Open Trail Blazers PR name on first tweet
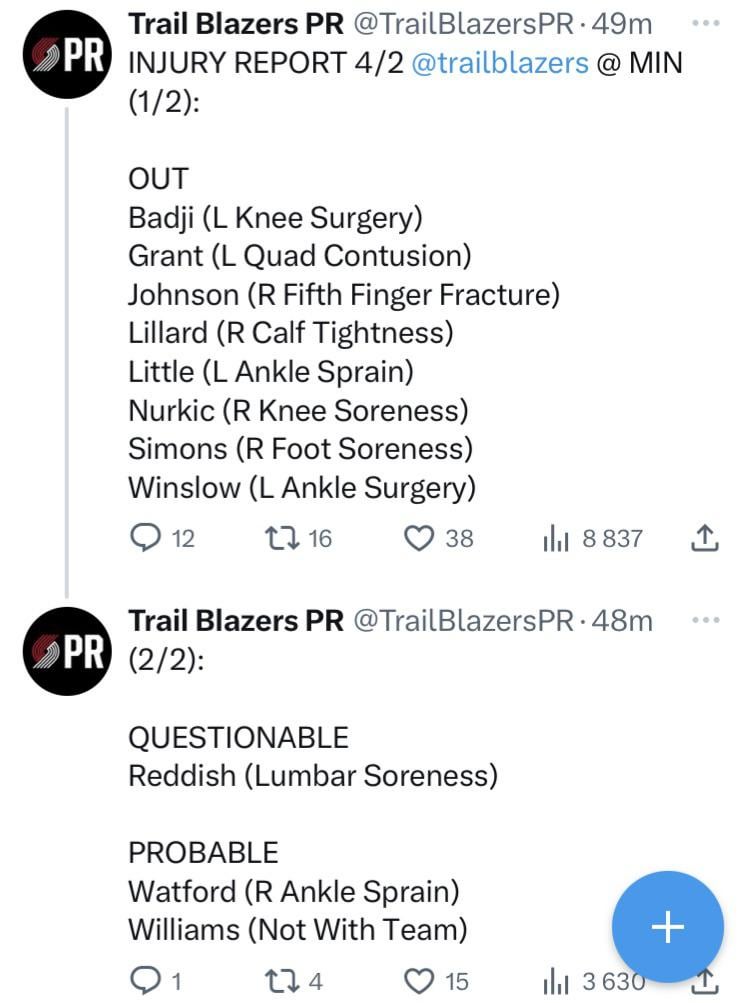Image resolution: width=741 pixels, height=1003 pixels. (x=235, y=23)
